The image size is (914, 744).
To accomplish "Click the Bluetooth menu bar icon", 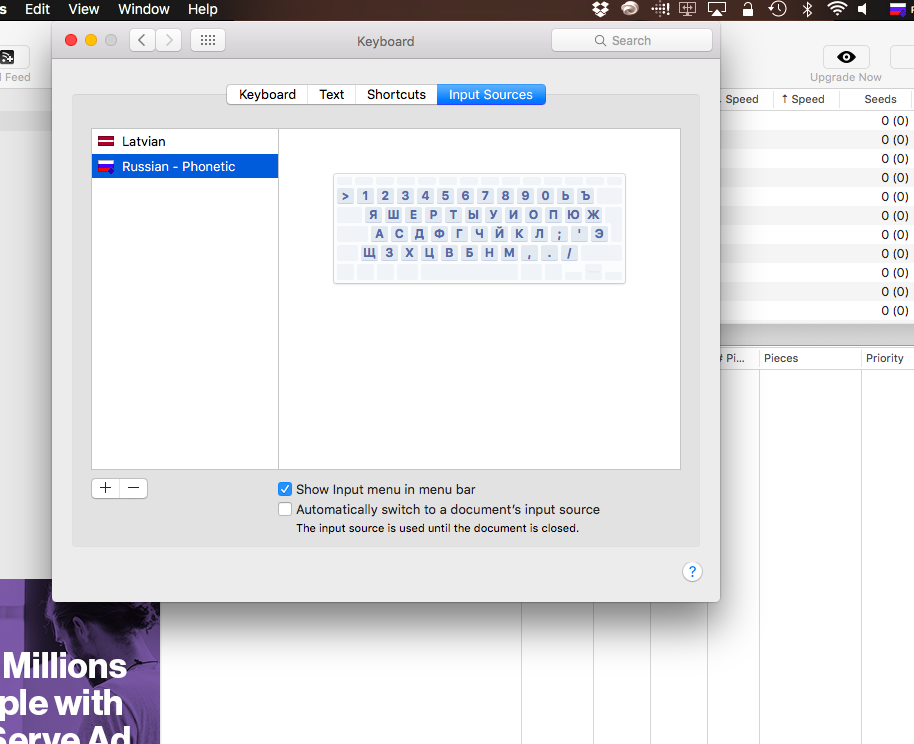I will 807,9.
